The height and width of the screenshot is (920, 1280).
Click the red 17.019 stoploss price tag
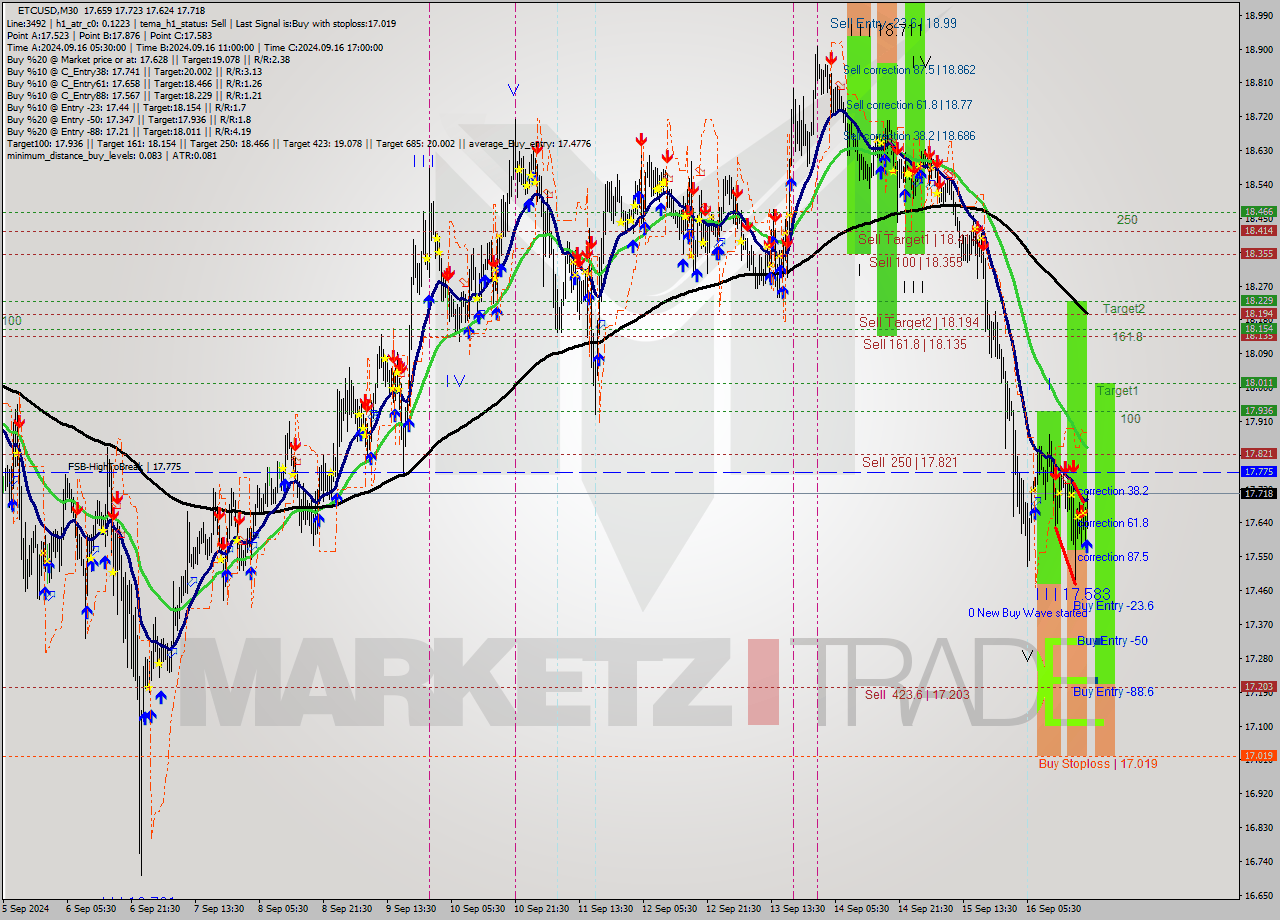coord(1258,756)
